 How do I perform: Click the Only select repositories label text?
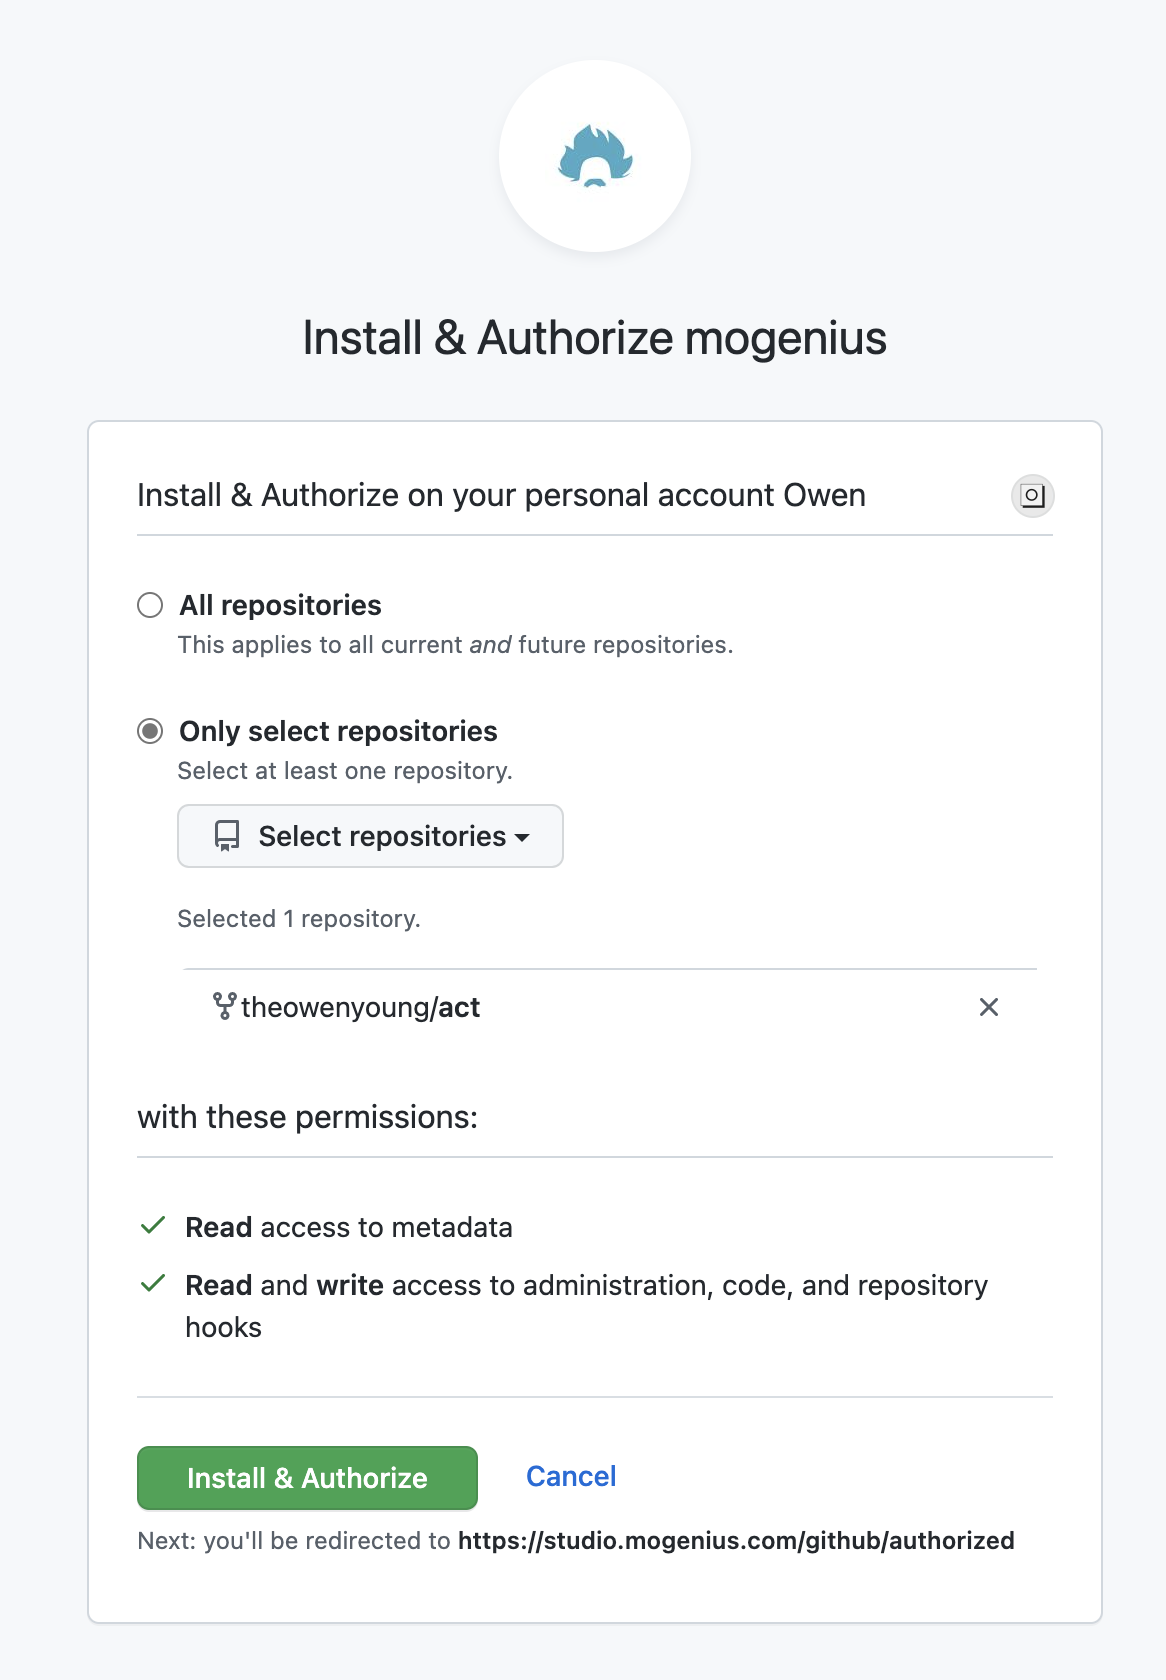pos(338,731)
